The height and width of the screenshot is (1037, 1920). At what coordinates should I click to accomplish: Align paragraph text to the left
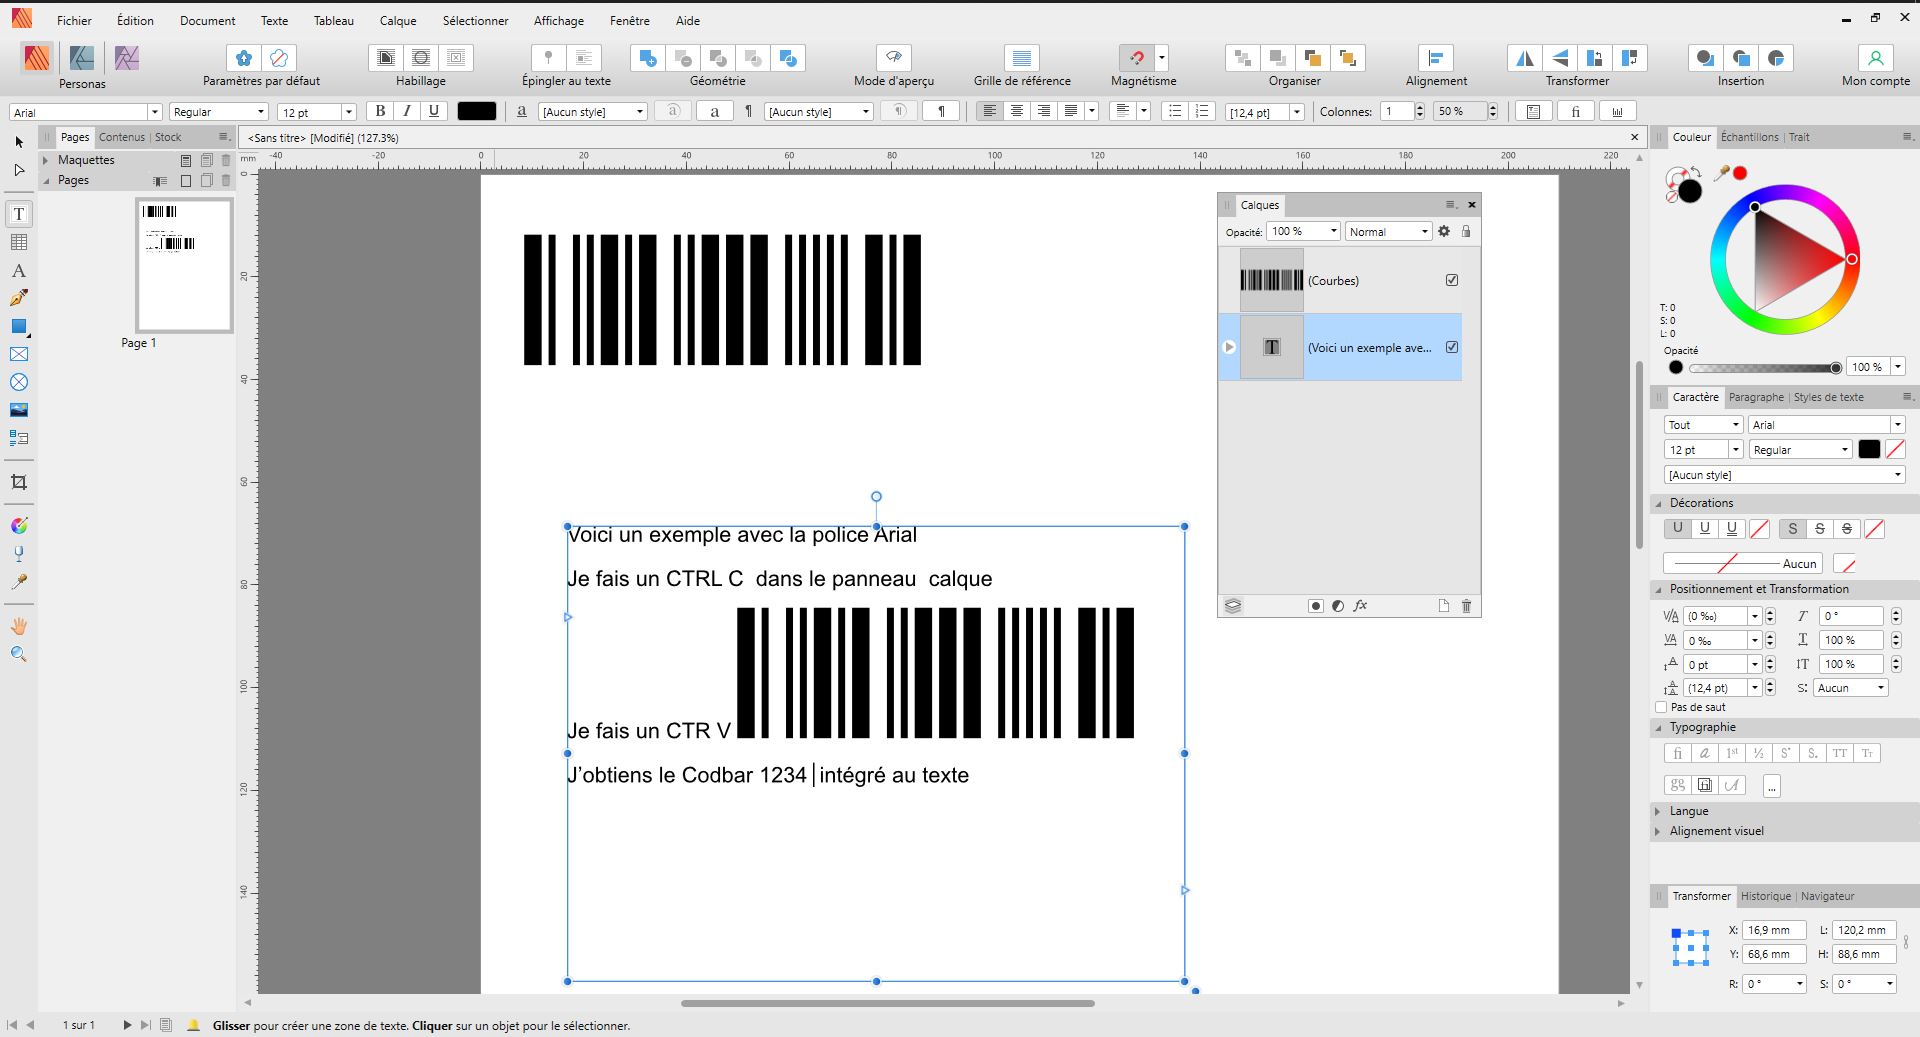tap(989, 111)
